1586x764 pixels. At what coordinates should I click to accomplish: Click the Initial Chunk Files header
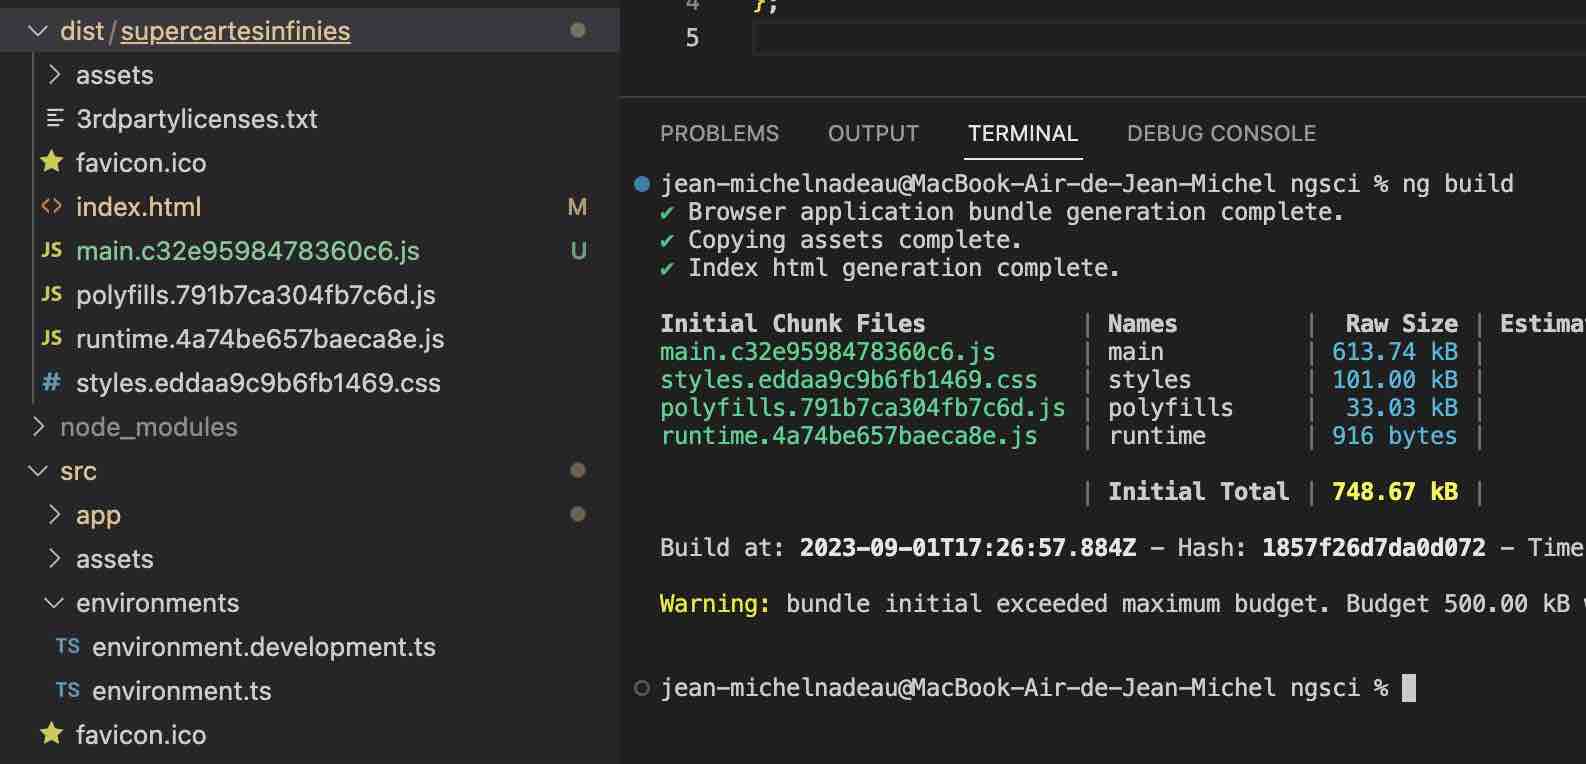pyautogui.click(x=792, y=324)
